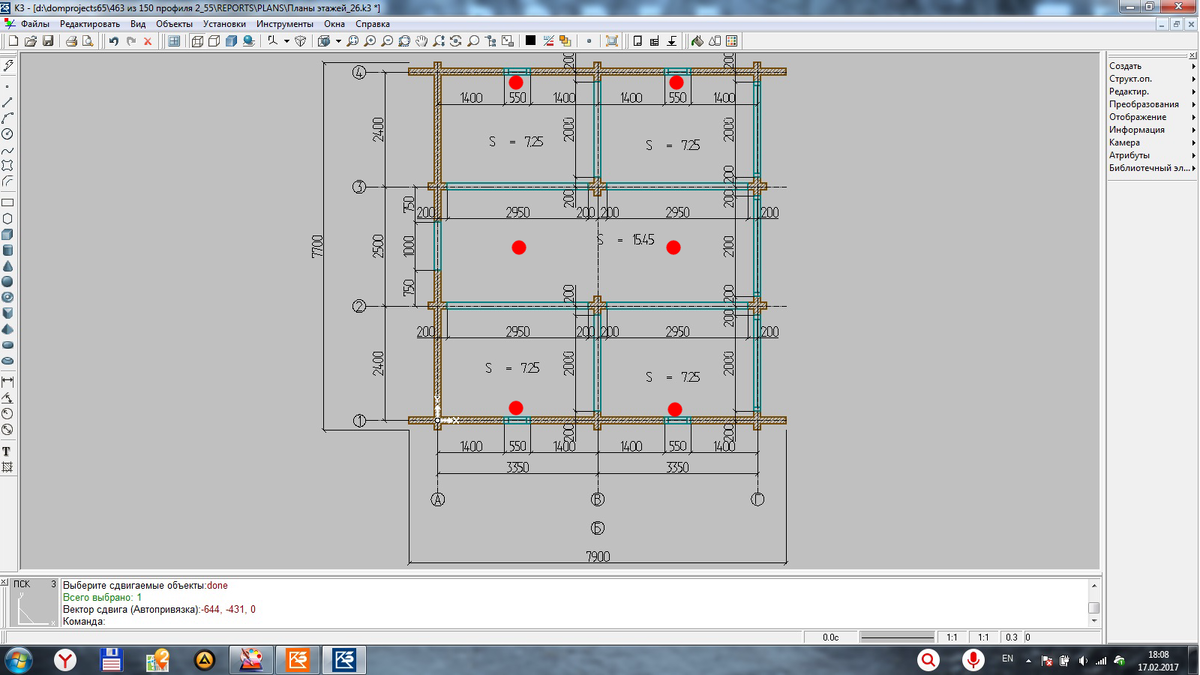Undo the last action
This screenshot has height=675, width=1200.
pos(113,41)
